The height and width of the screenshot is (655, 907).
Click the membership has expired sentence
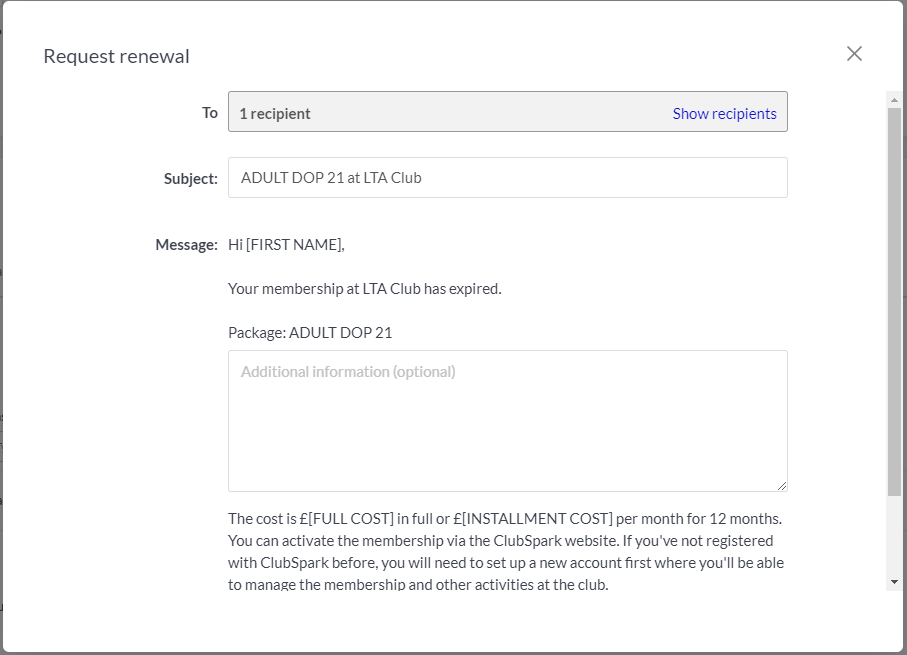364,289
